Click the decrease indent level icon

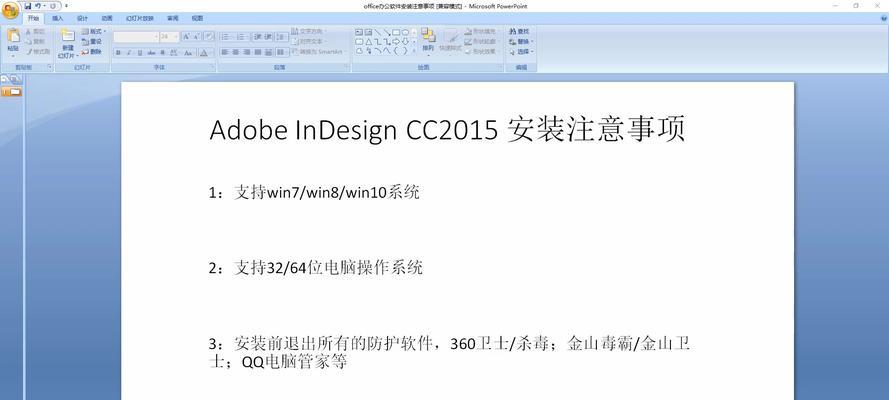pos(257,37)
